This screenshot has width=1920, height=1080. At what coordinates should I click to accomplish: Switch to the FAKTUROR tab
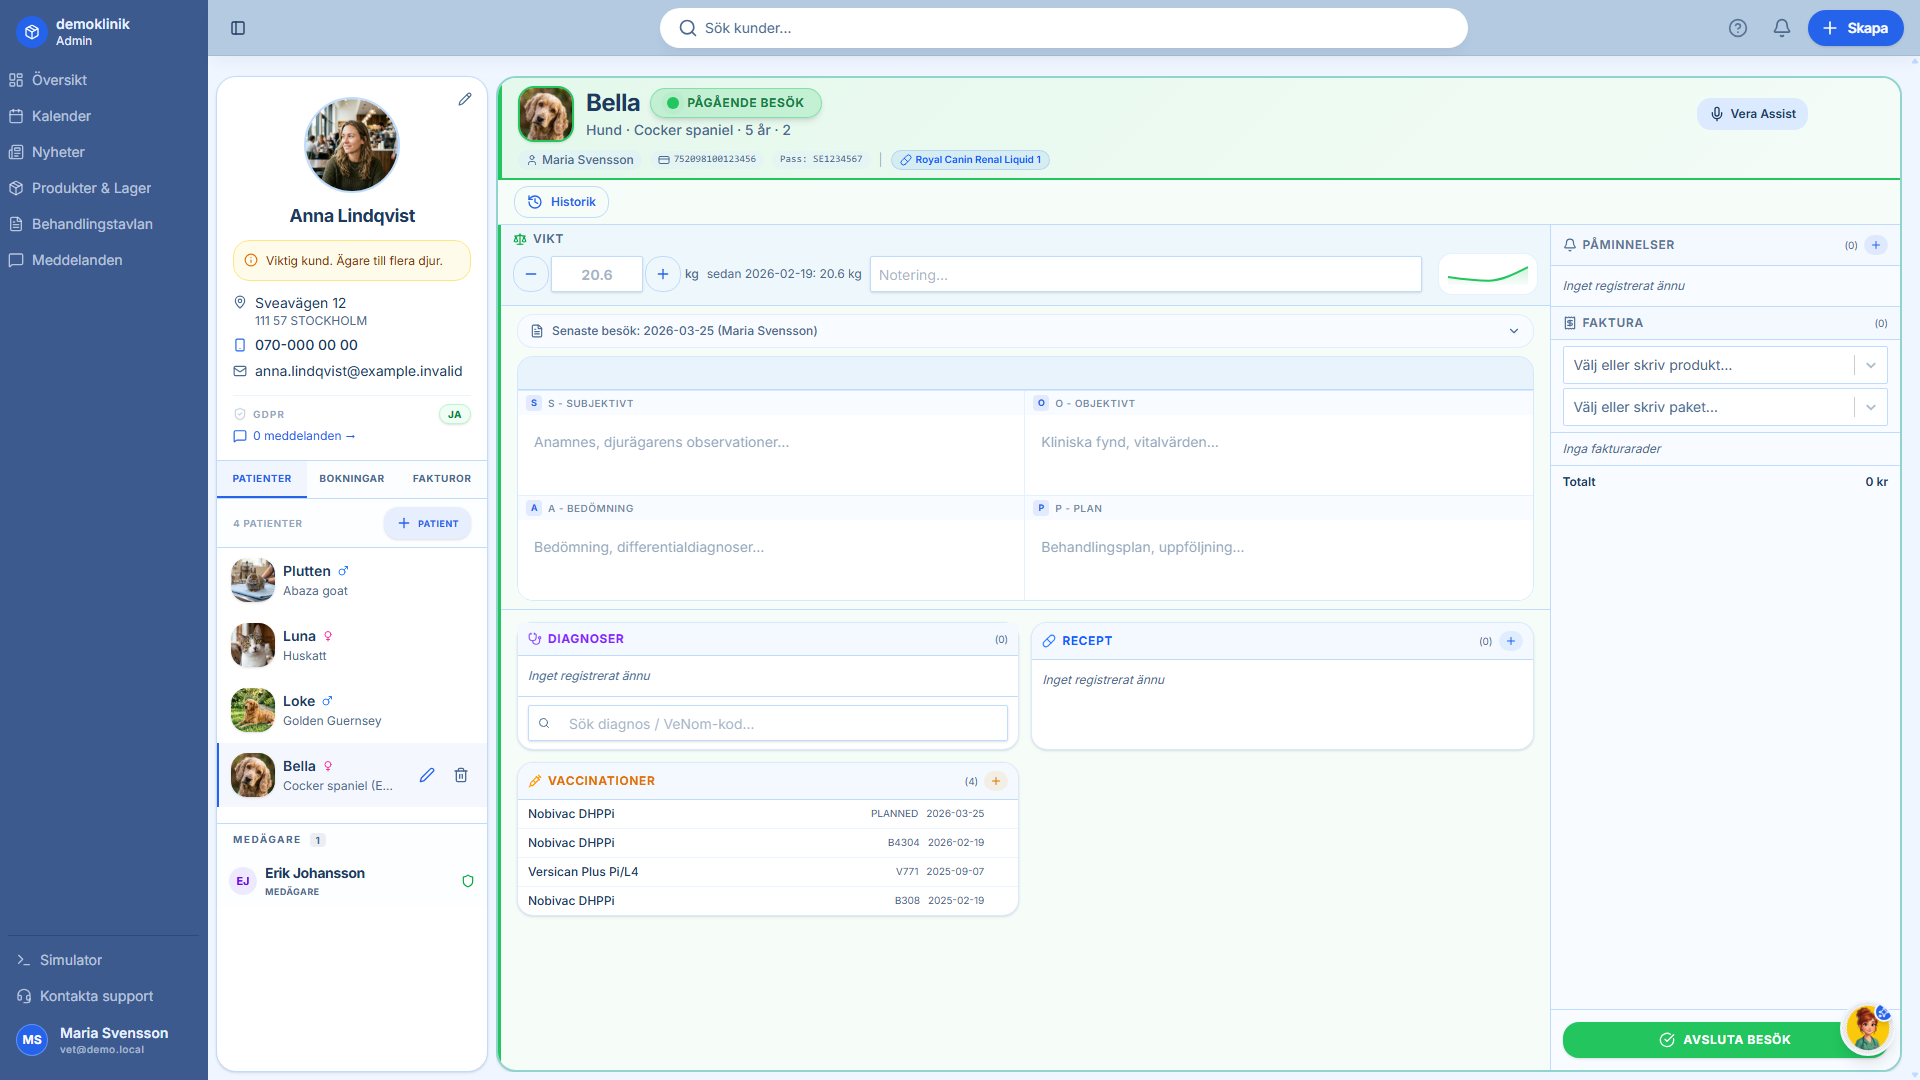coord(441,479)
